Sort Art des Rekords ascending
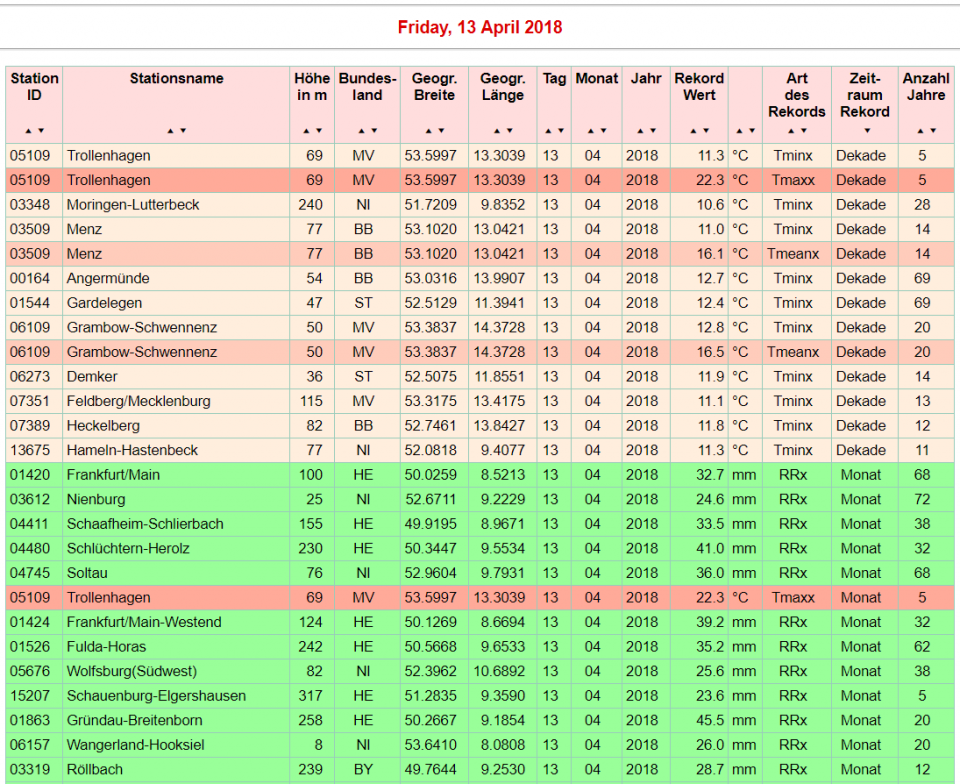 (791, 131)
